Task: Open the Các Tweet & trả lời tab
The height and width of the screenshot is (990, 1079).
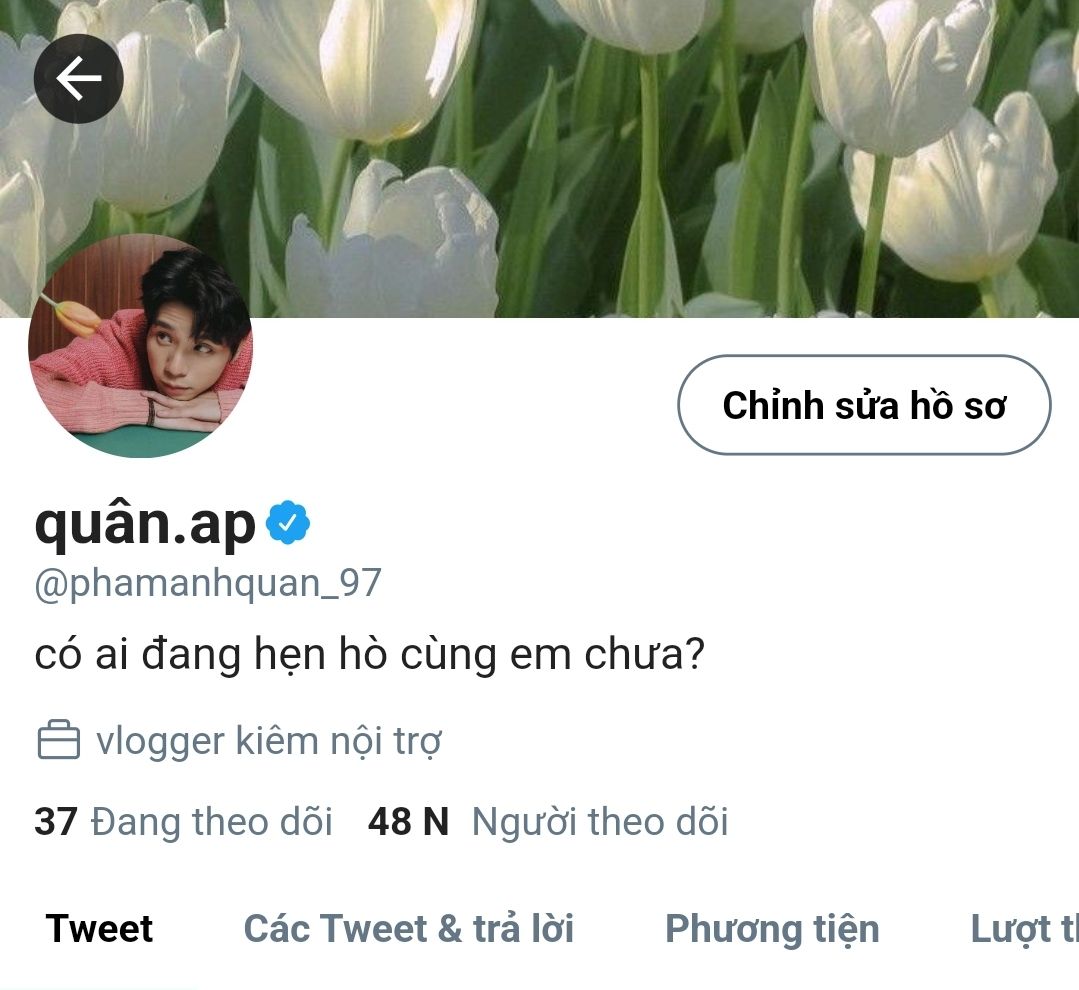Action: point(409,929)
